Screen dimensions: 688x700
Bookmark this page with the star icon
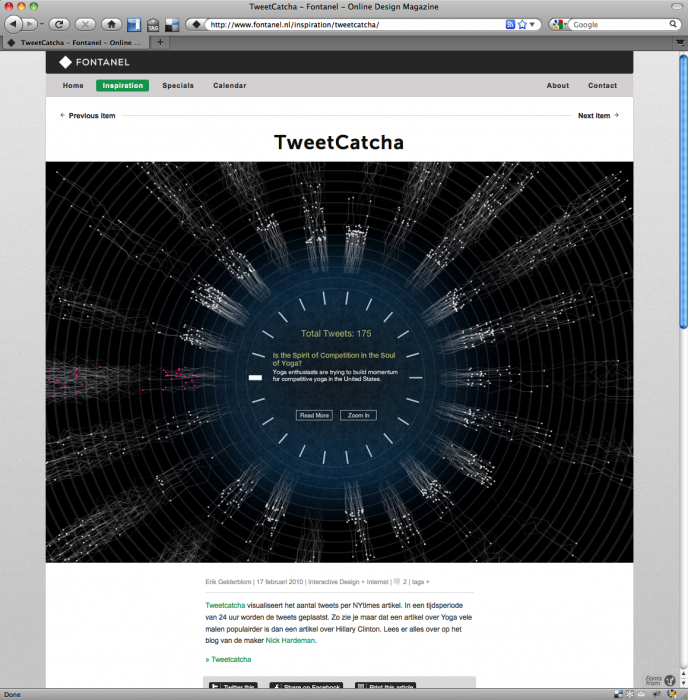pos(522,25)
